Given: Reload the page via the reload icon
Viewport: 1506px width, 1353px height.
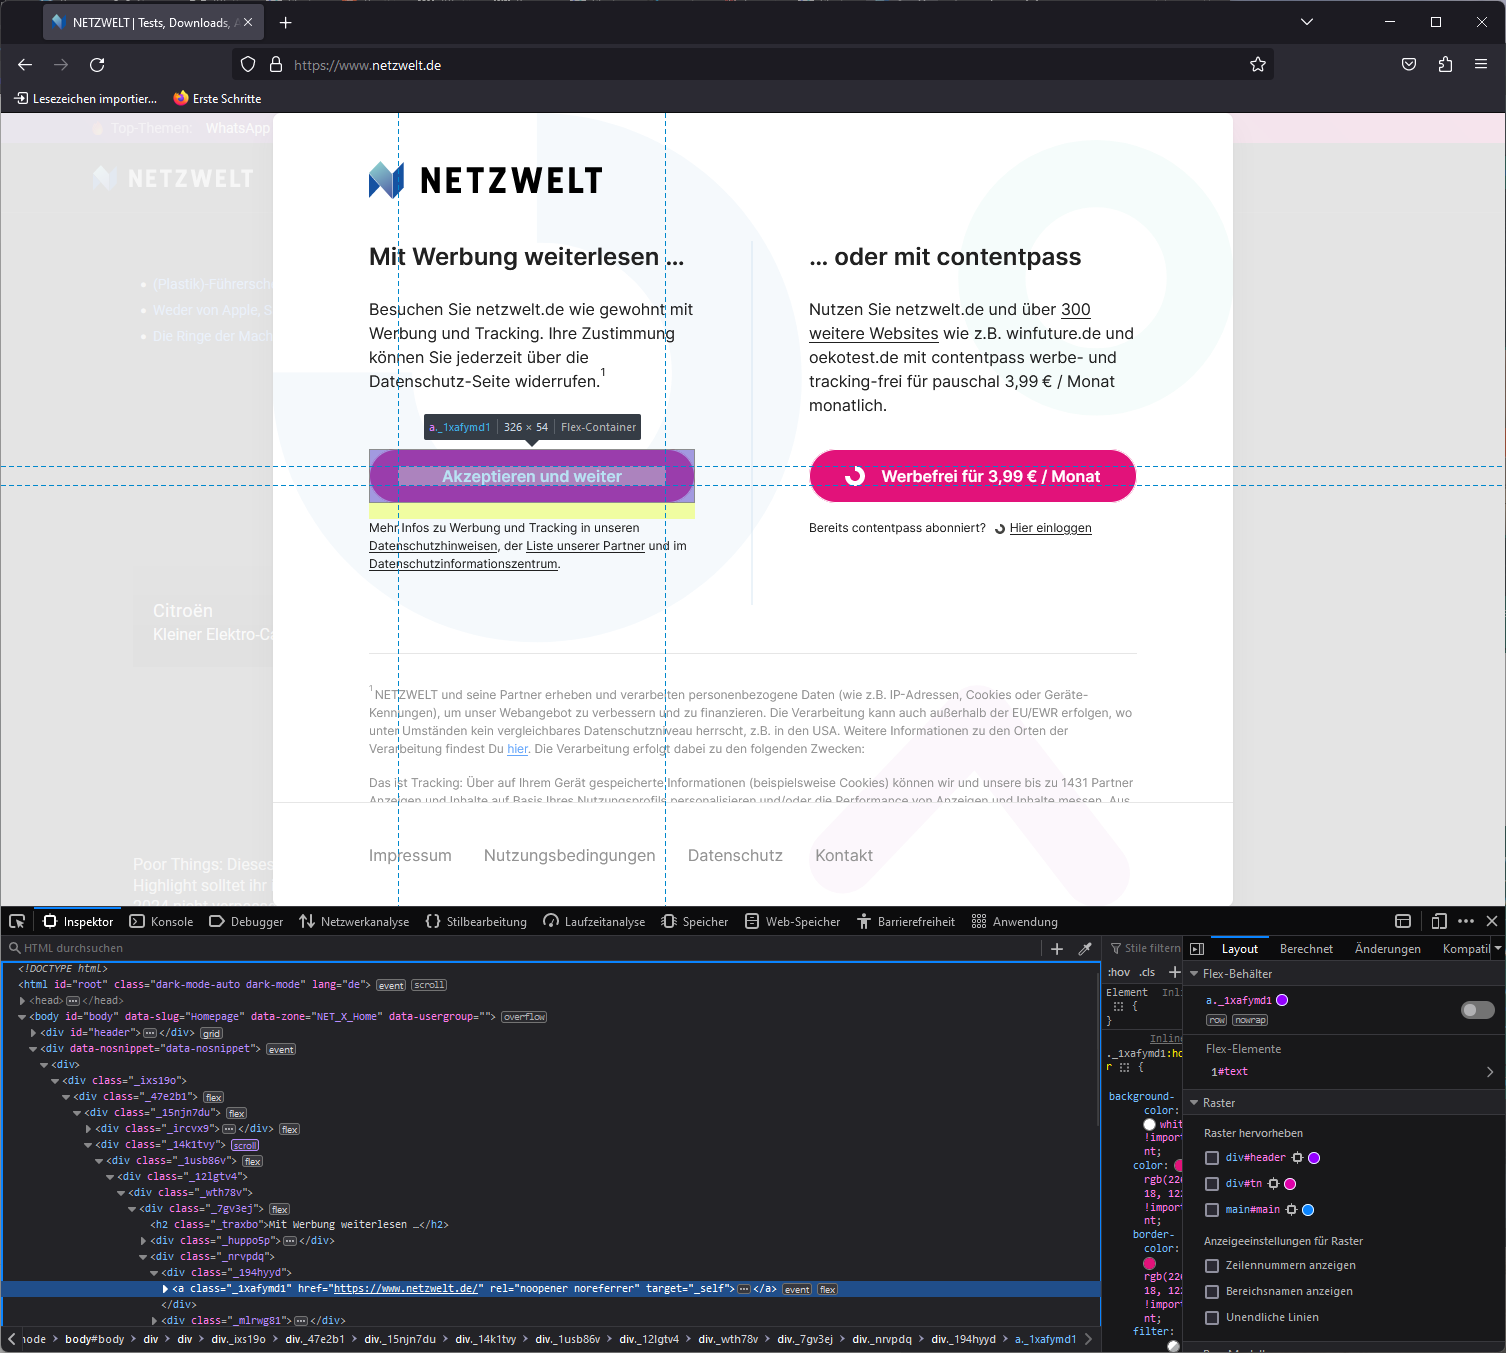Looking at the screenshot, I should 97,64.
